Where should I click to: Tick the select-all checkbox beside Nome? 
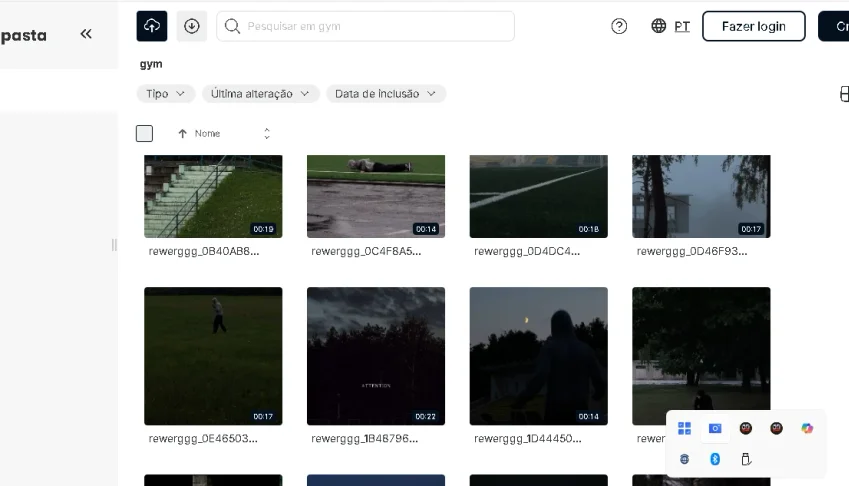click(144, 133)
